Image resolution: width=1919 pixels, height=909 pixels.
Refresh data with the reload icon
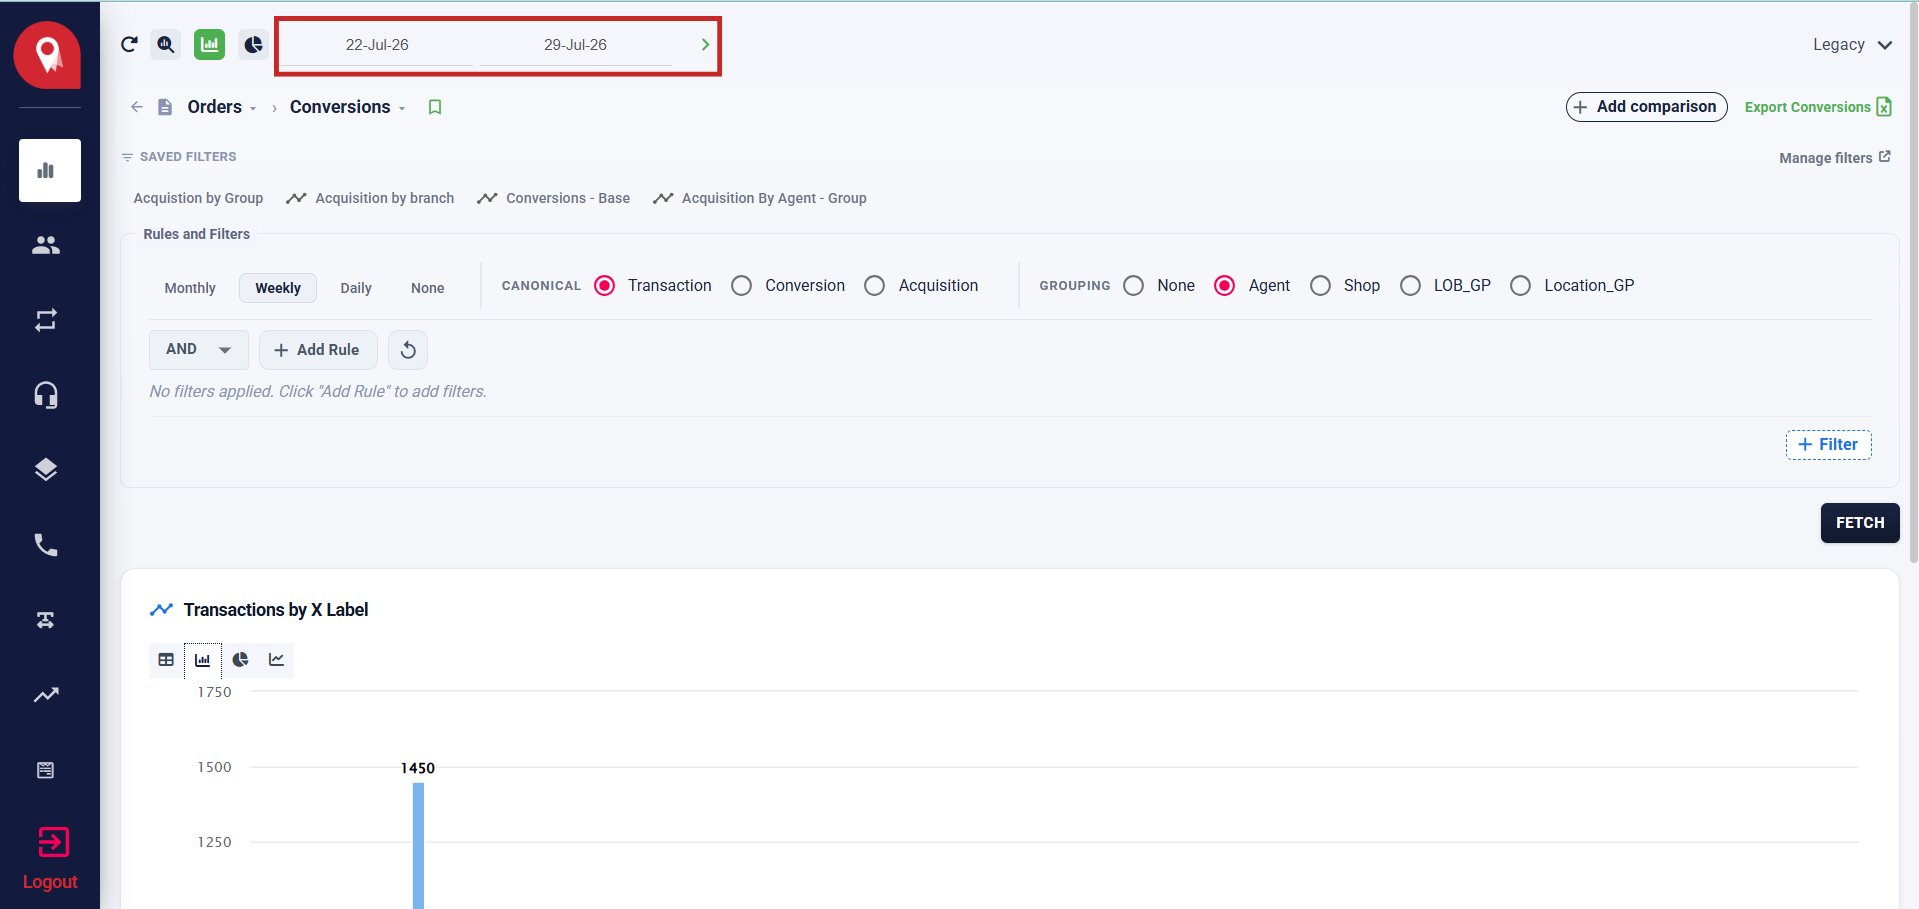click(129, 44)
